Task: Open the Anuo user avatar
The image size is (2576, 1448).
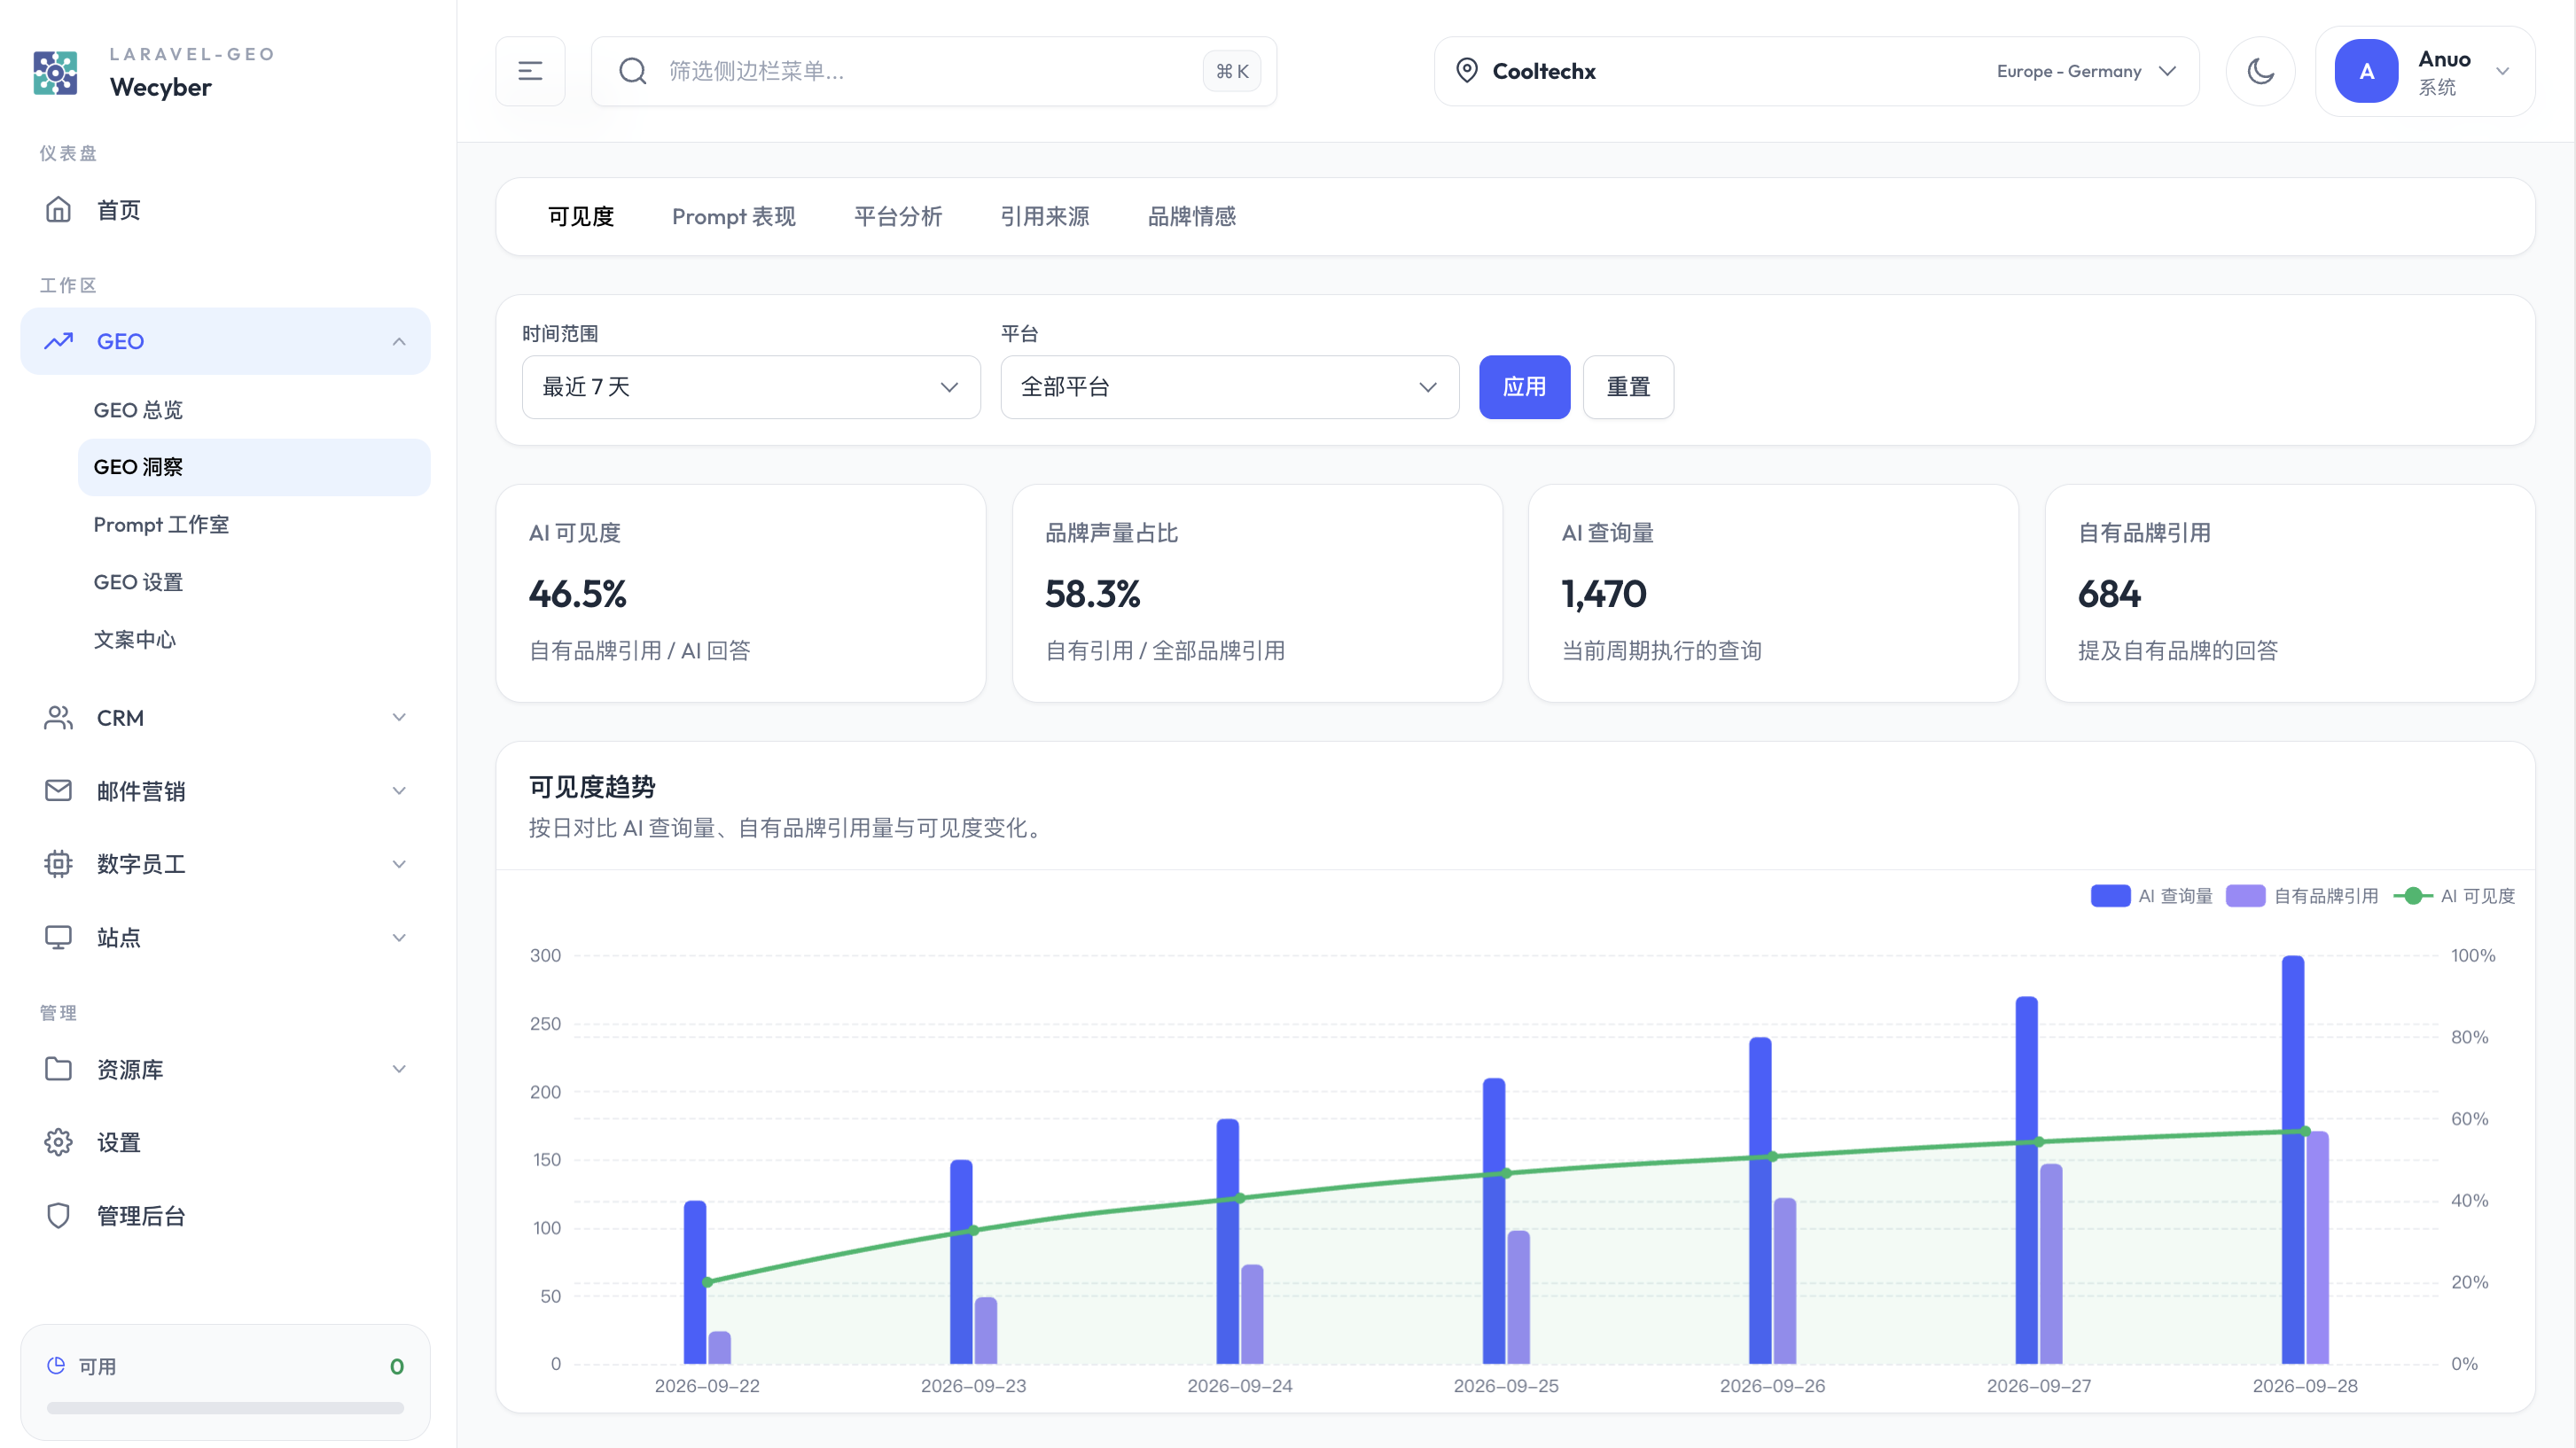Action: [x=2366, y=71]
